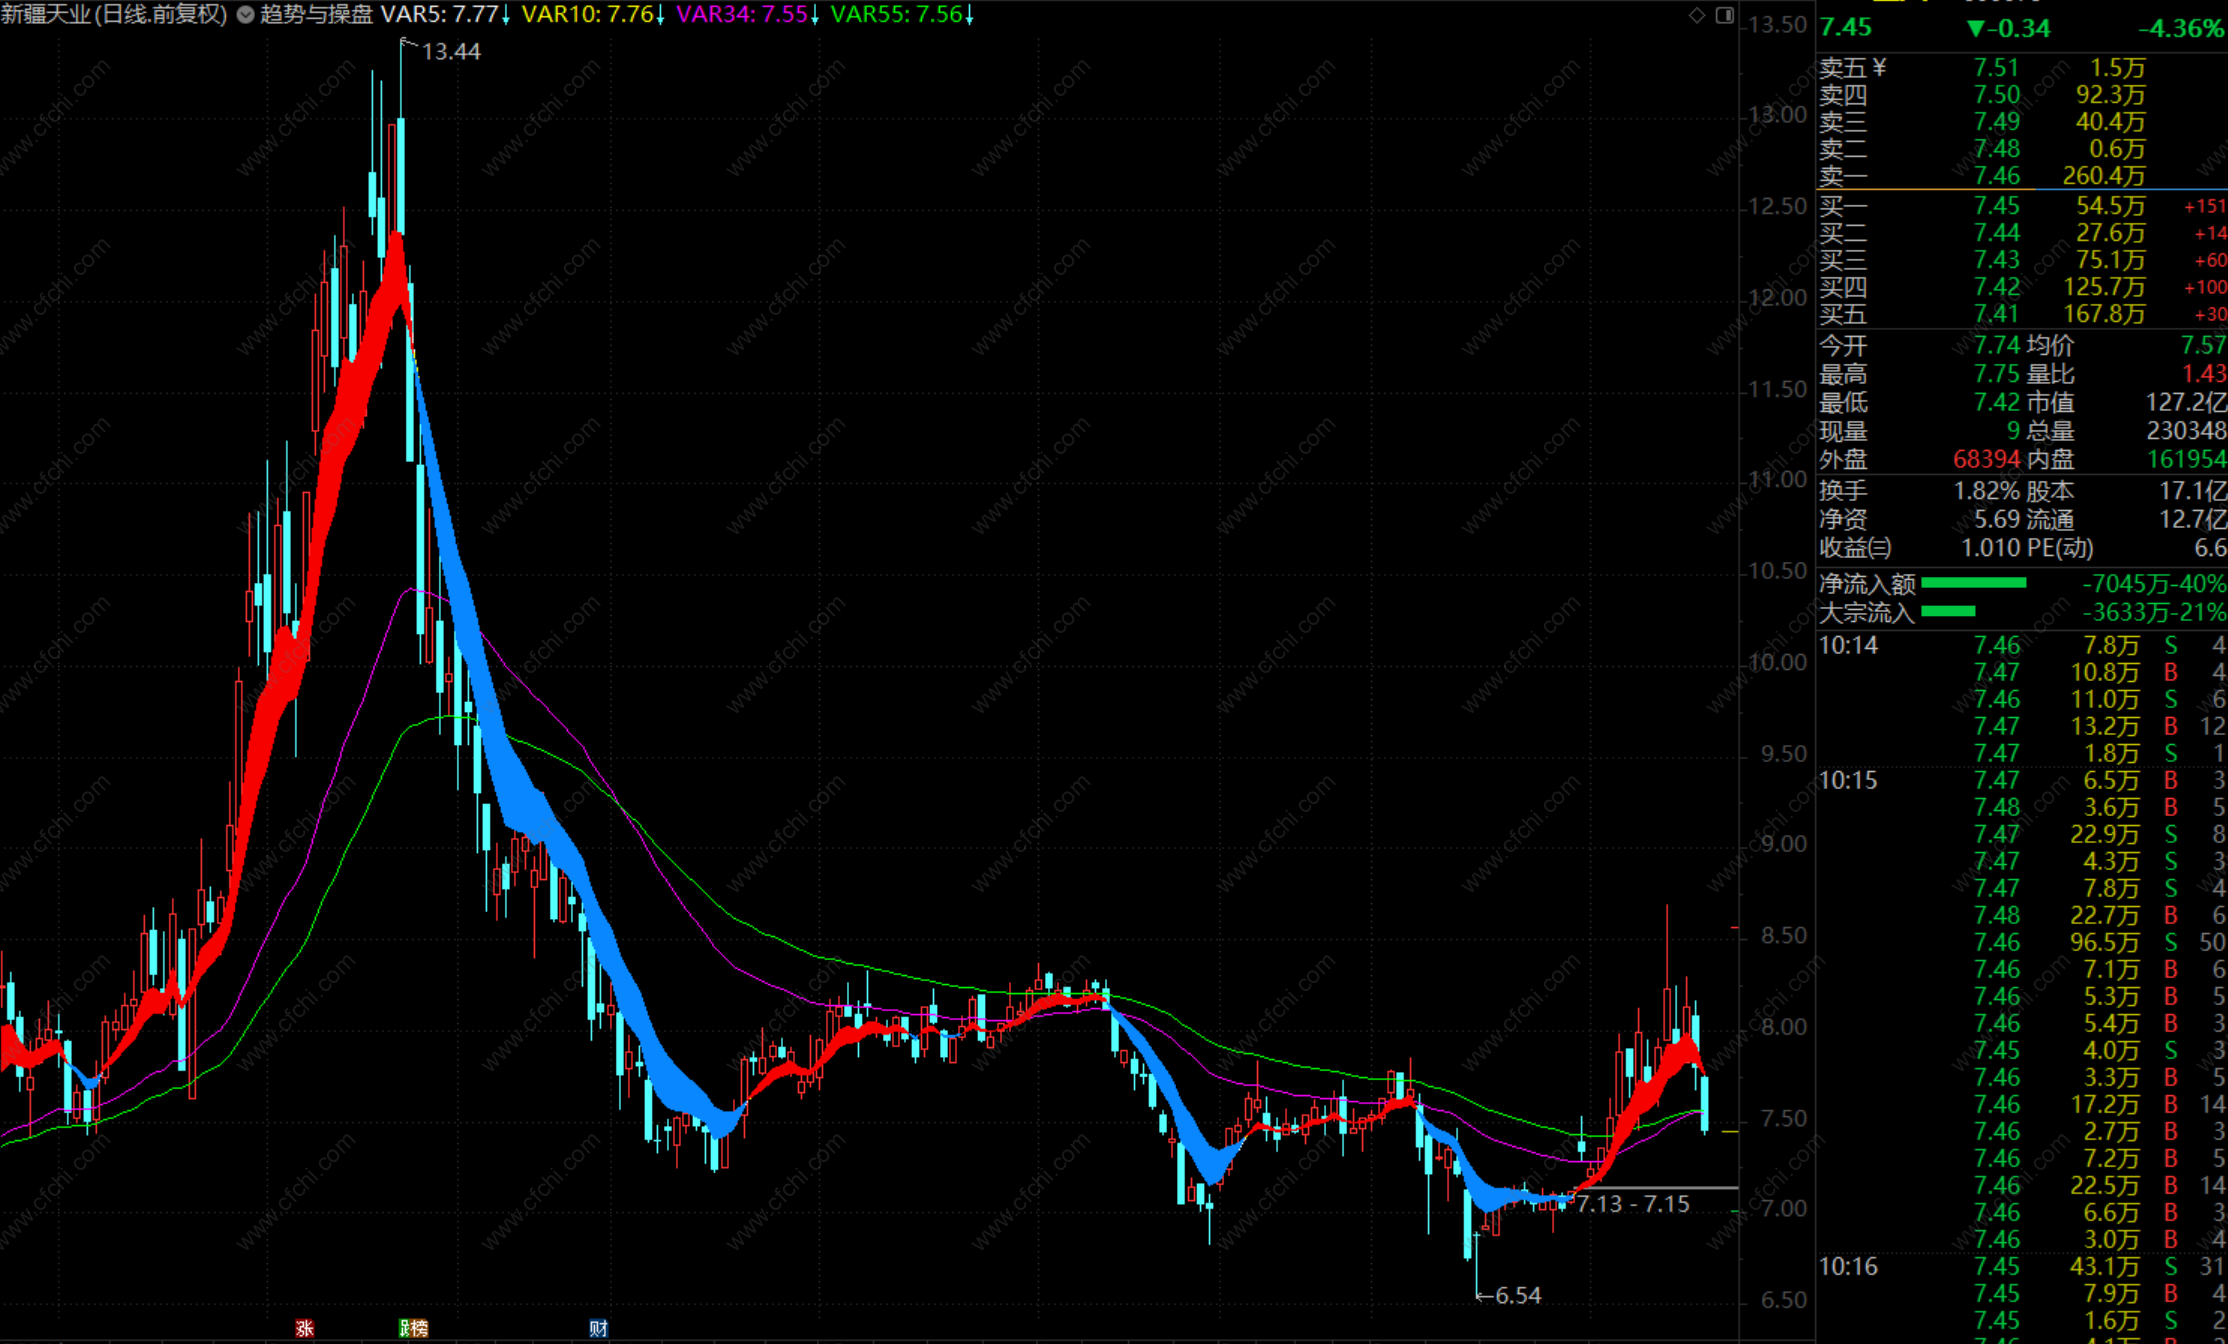
Task: Open the indicator dropdown beside 趋势与操盘
Action: [246, 15]
